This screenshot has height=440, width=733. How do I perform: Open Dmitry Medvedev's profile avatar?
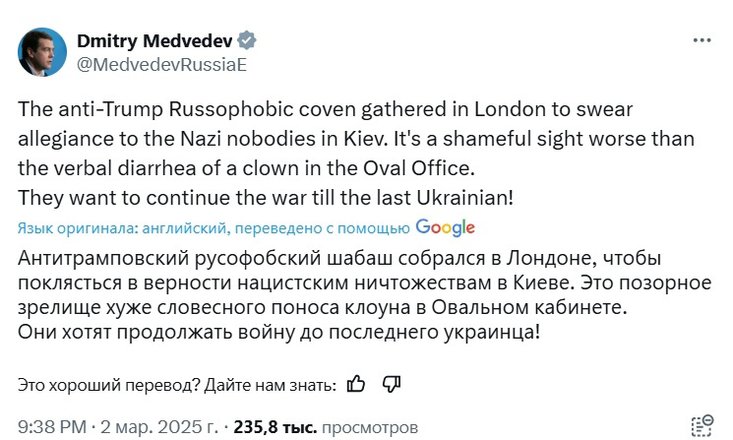pyautogui.click(x=42, y=52)
